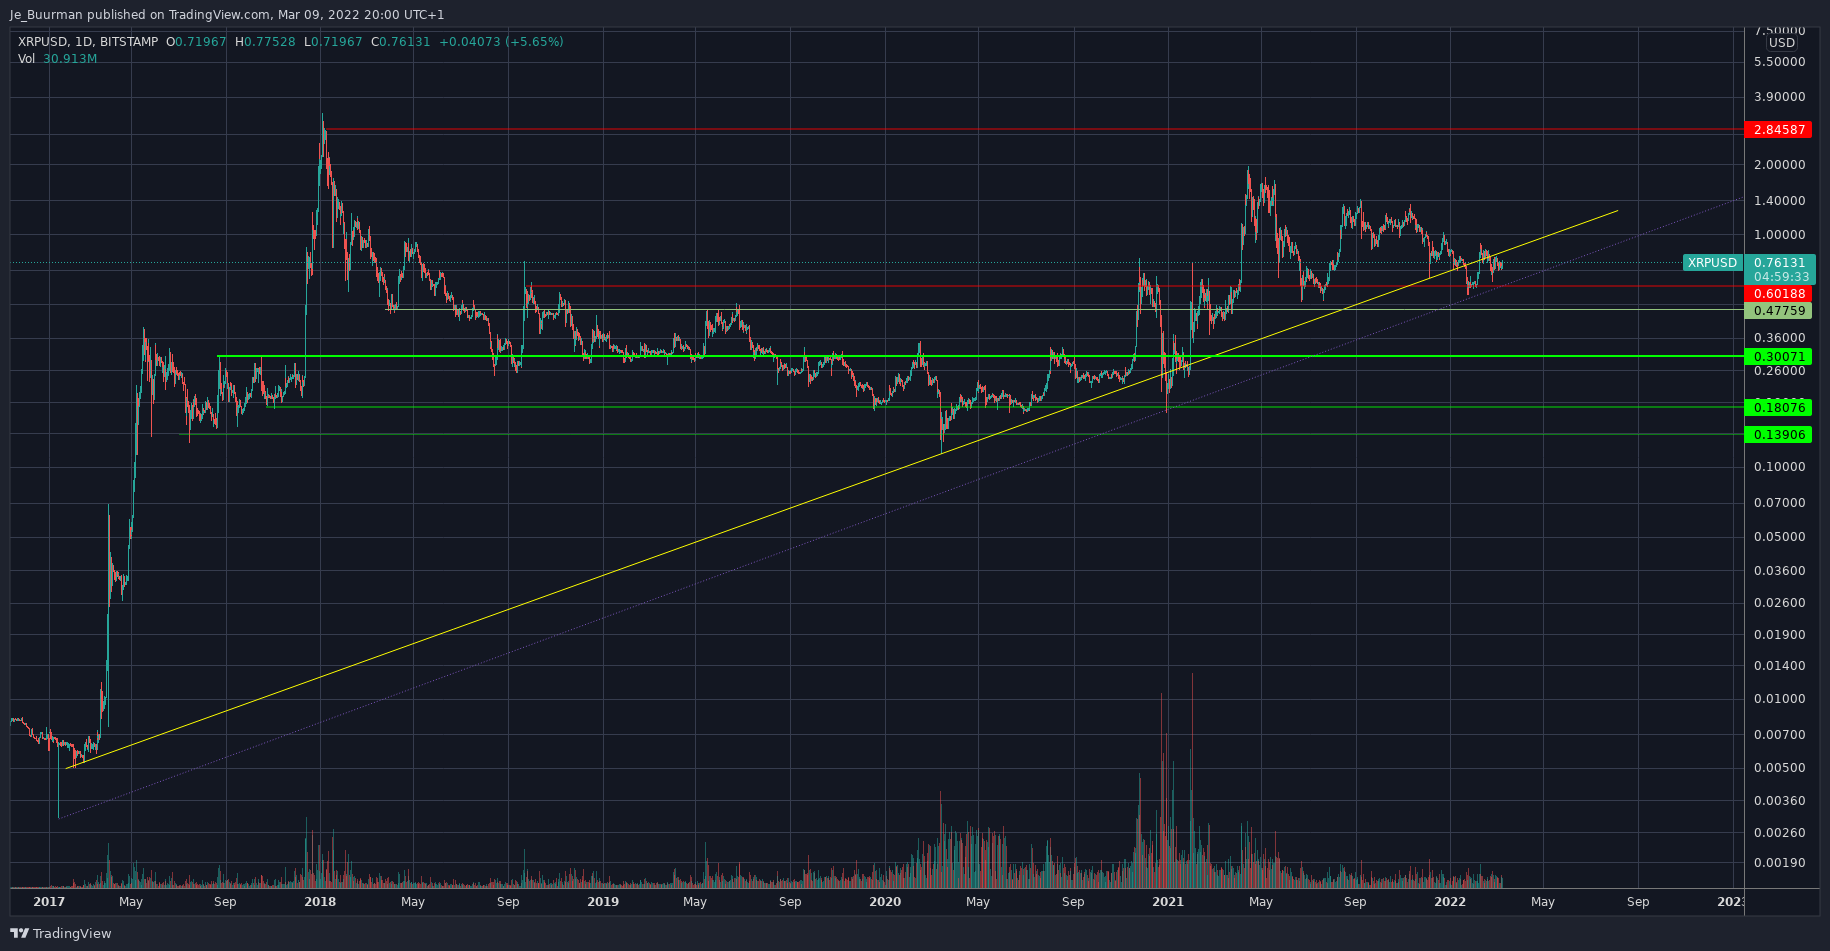Click the 0.02600 price axis tick
Screen dimensions: 1830x951
coord(1779,603)
